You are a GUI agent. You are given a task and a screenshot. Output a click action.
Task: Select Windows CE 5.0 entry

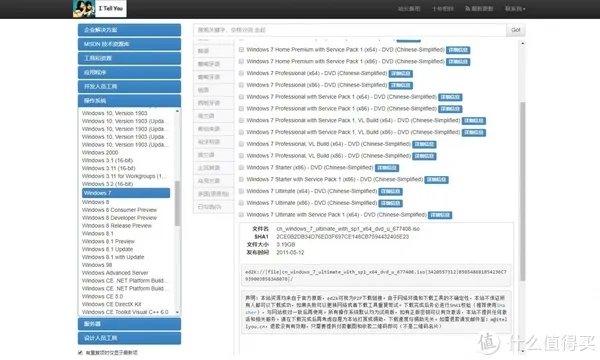pyautogui.click(x=103, y=296)
